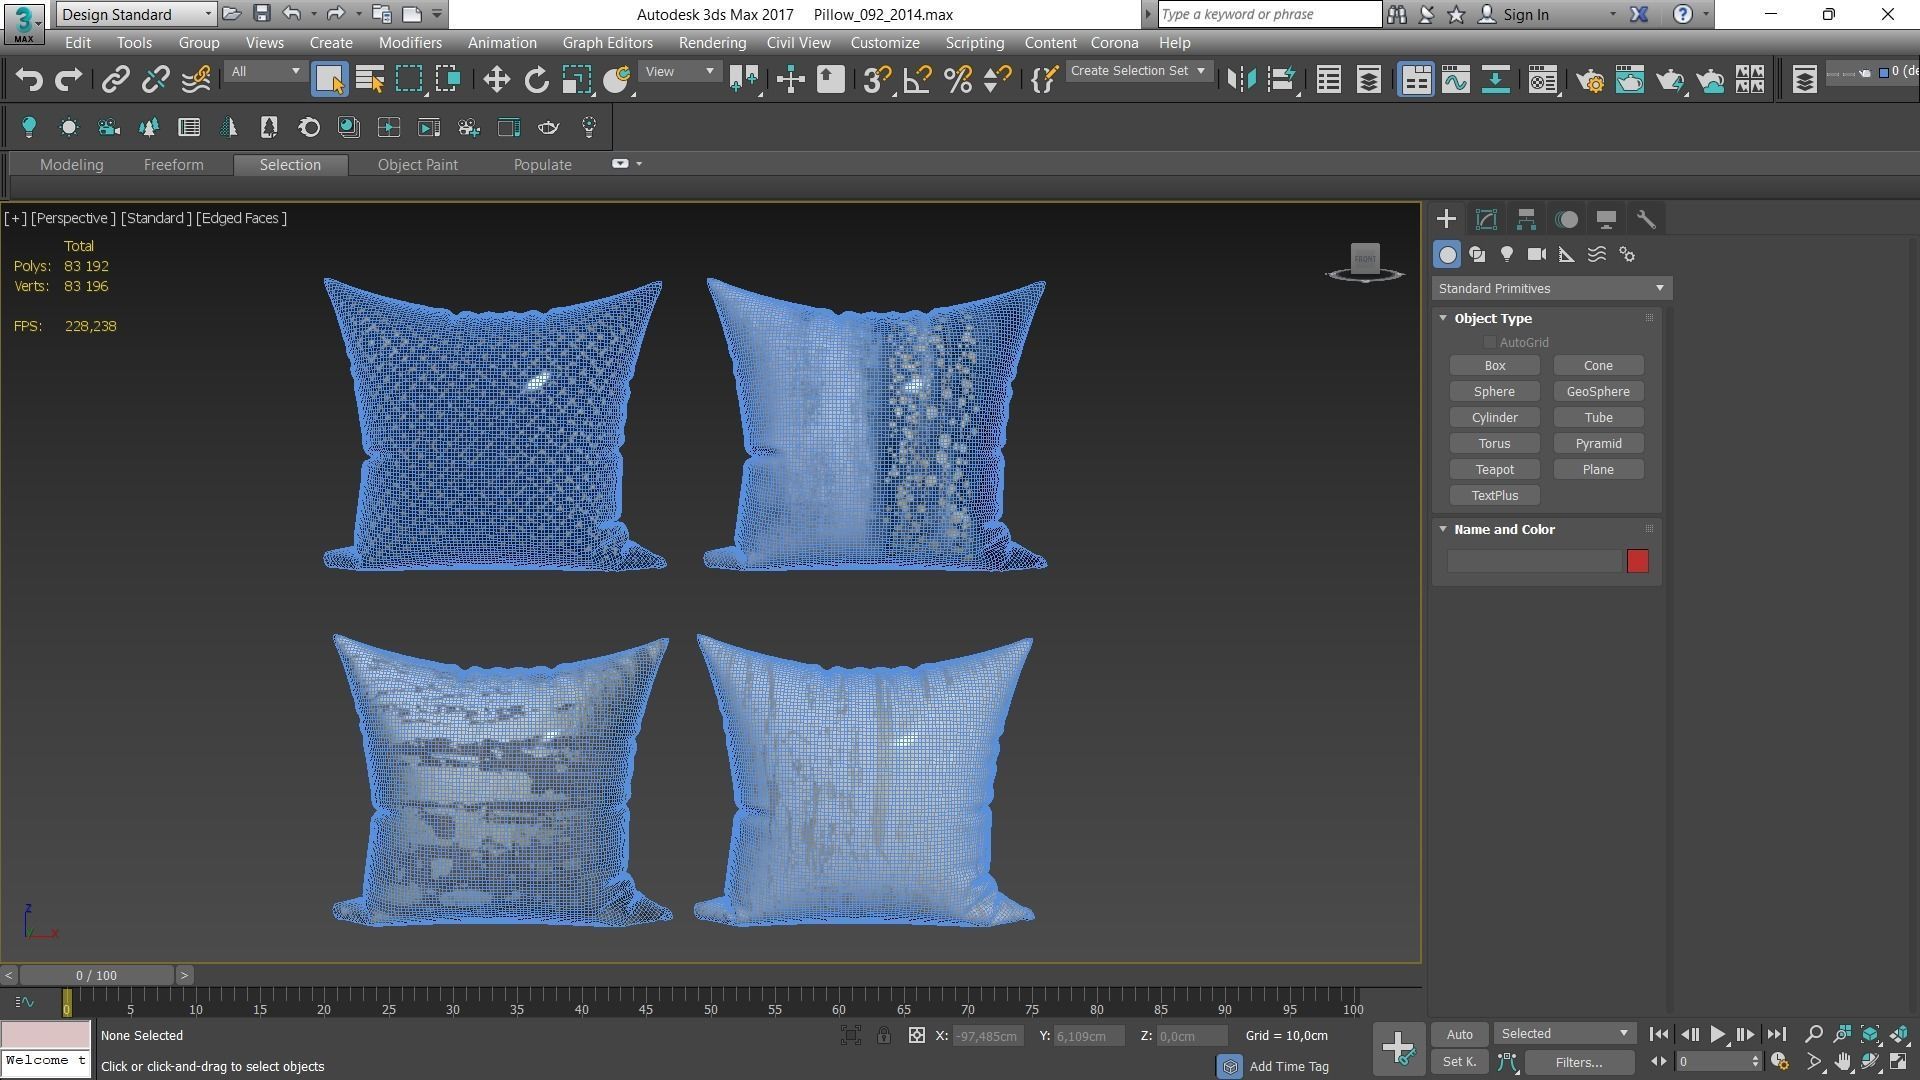
Task: Open the Display panel tab
Action: pyautogui.click(x=1606, y=219)
